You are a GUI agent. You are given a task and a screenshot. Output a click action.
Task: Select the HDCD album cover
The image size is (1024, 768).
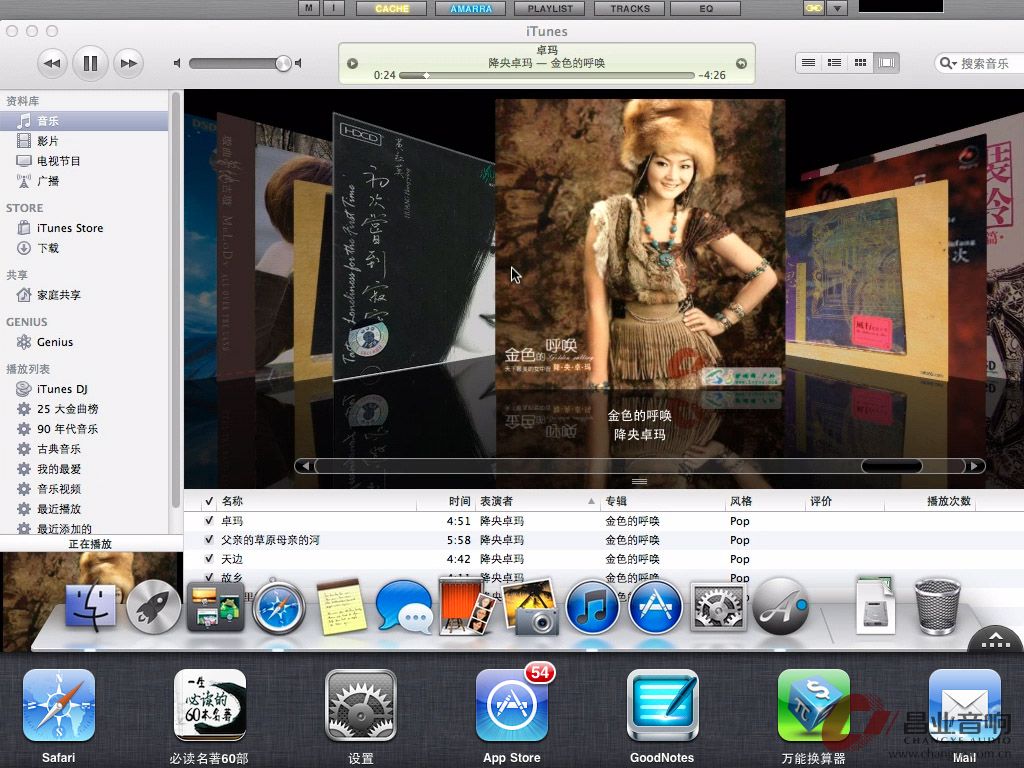tap(413, 249)
